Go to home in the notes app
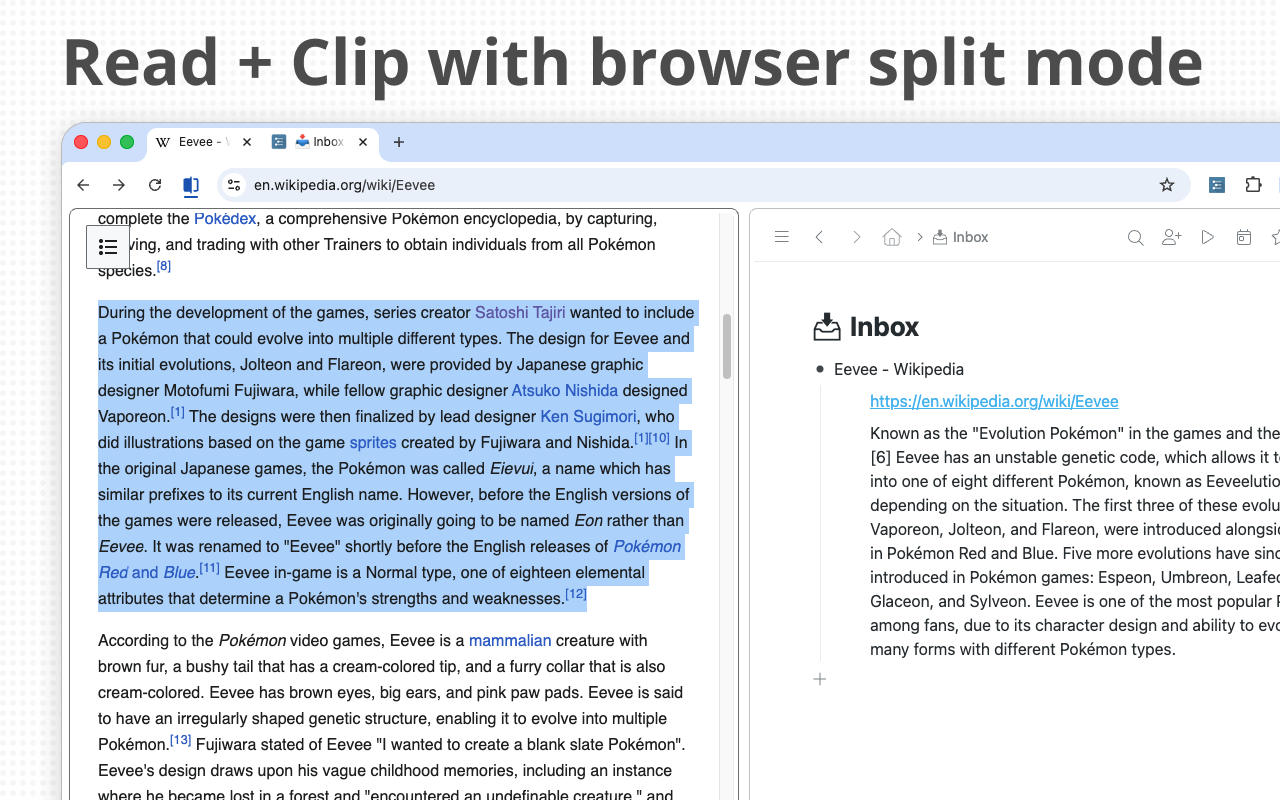 tap(892, 237)
